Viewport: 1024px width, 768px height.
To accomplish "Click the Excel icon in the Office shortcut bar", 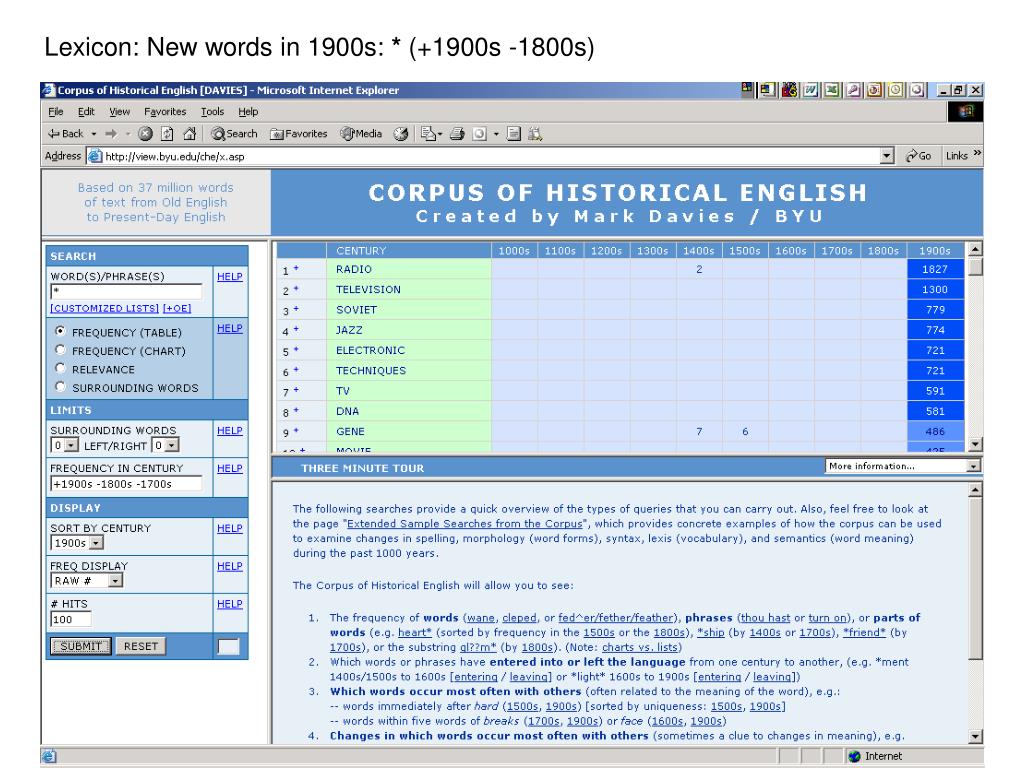I will 831,89.
